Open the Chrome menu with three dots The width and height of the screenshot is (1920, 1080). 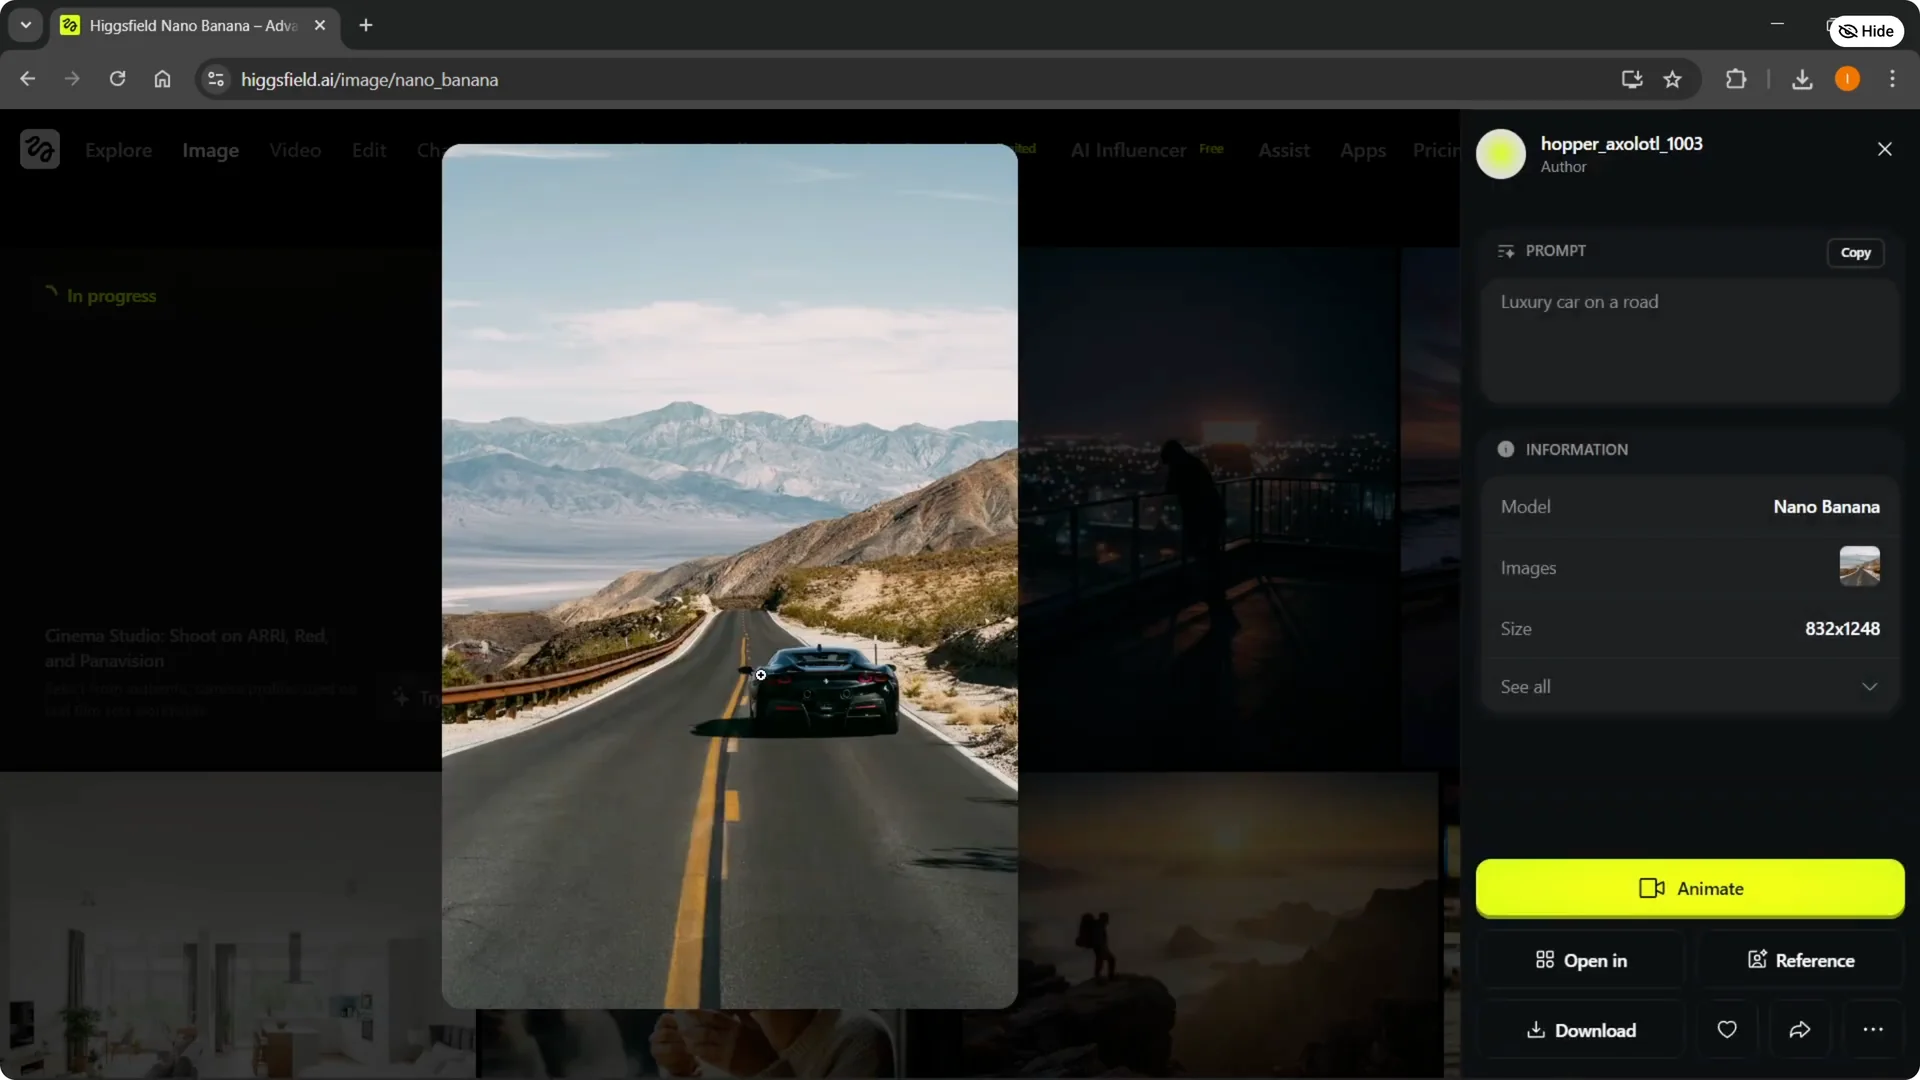point(1893,79)
